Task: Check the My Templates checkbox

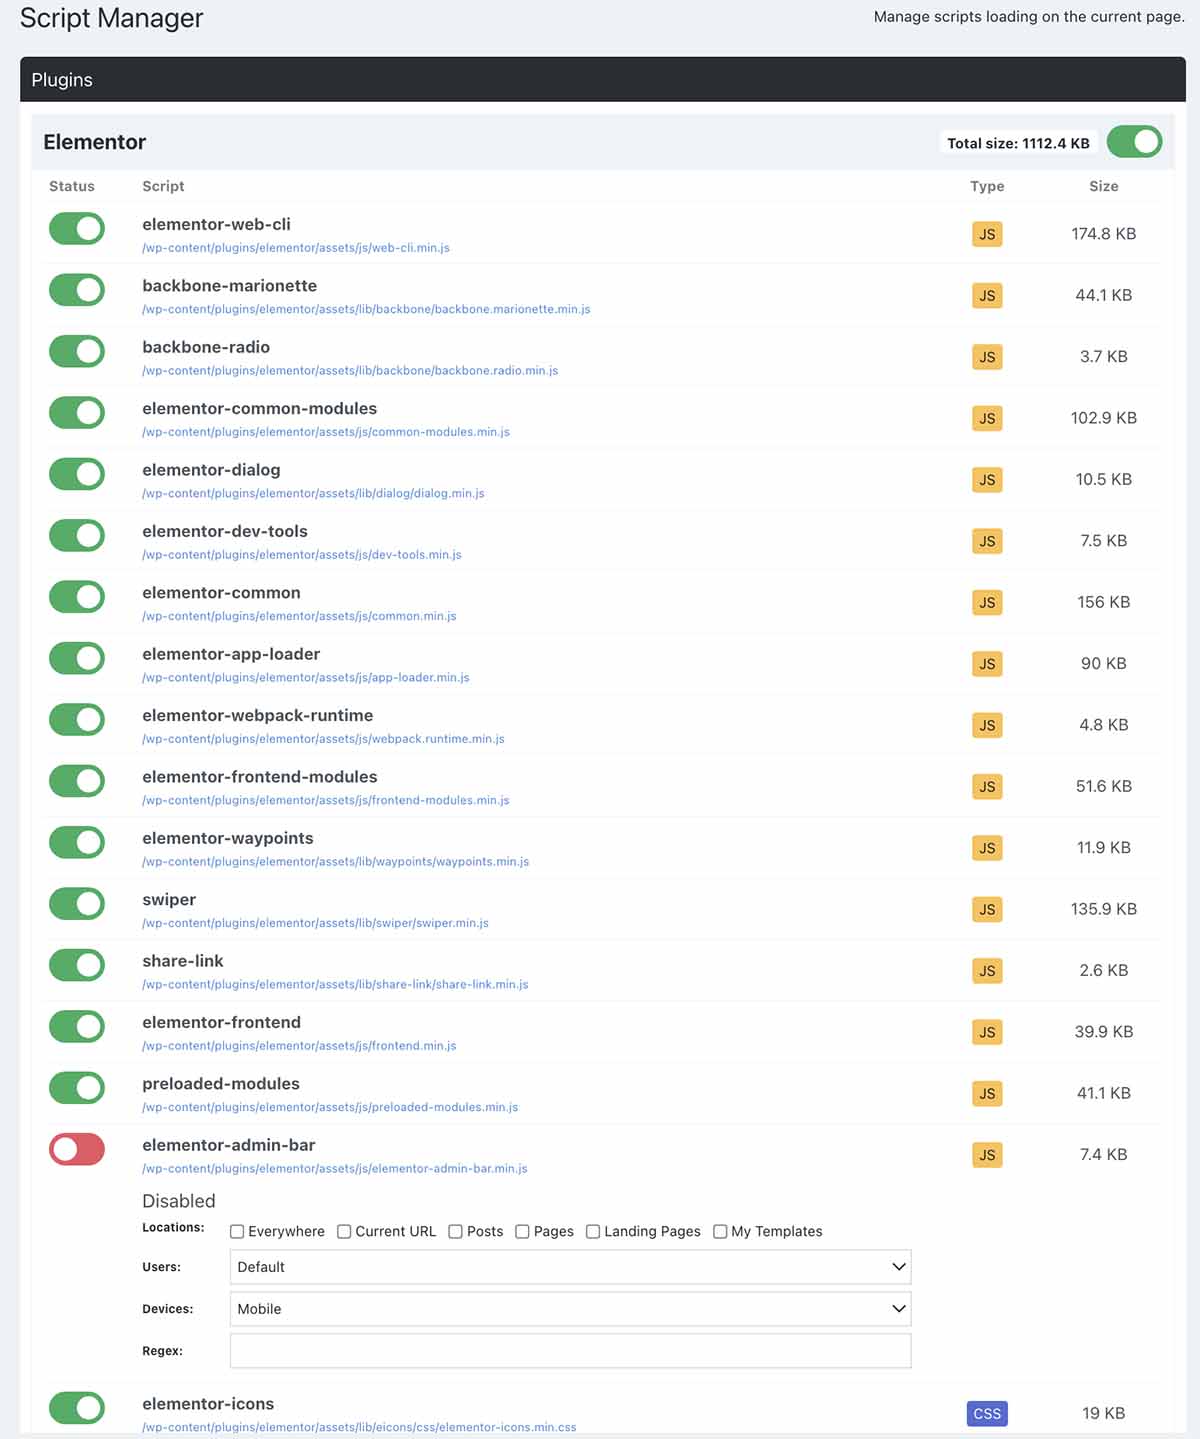Action: tap(720, 1232)
